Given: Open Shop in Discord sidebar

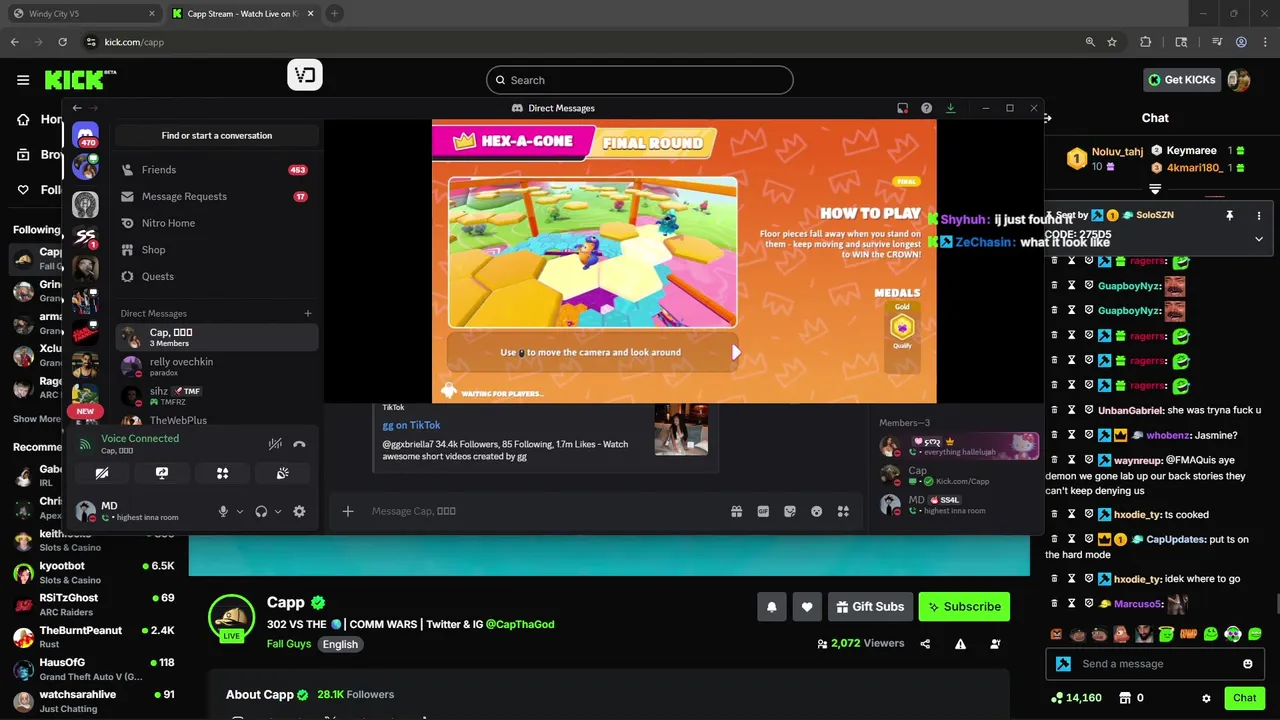Looking at the screenshot, I should point(216,250).
